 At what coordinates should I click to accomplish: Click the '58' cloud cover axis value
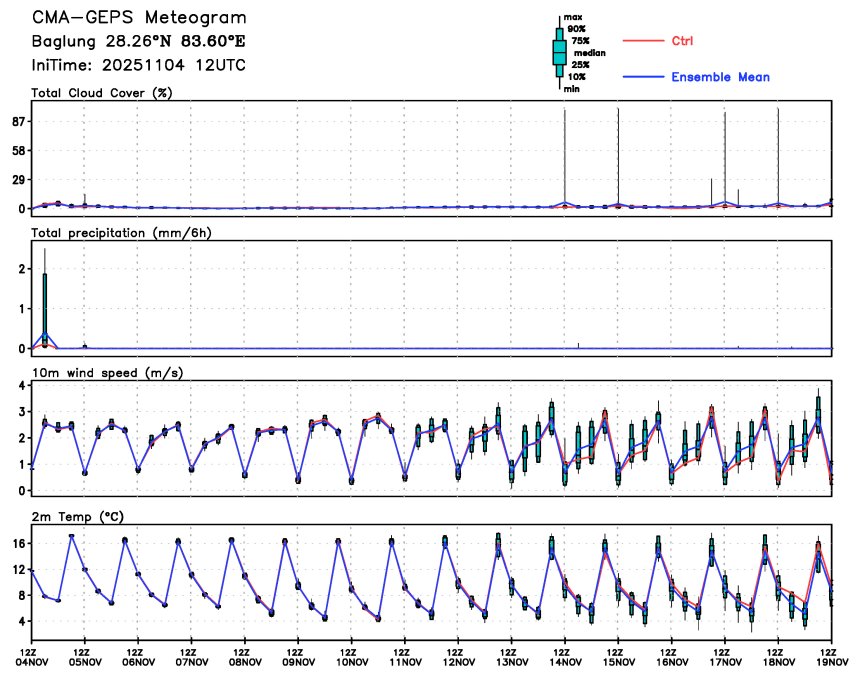(x=18, y=150)
